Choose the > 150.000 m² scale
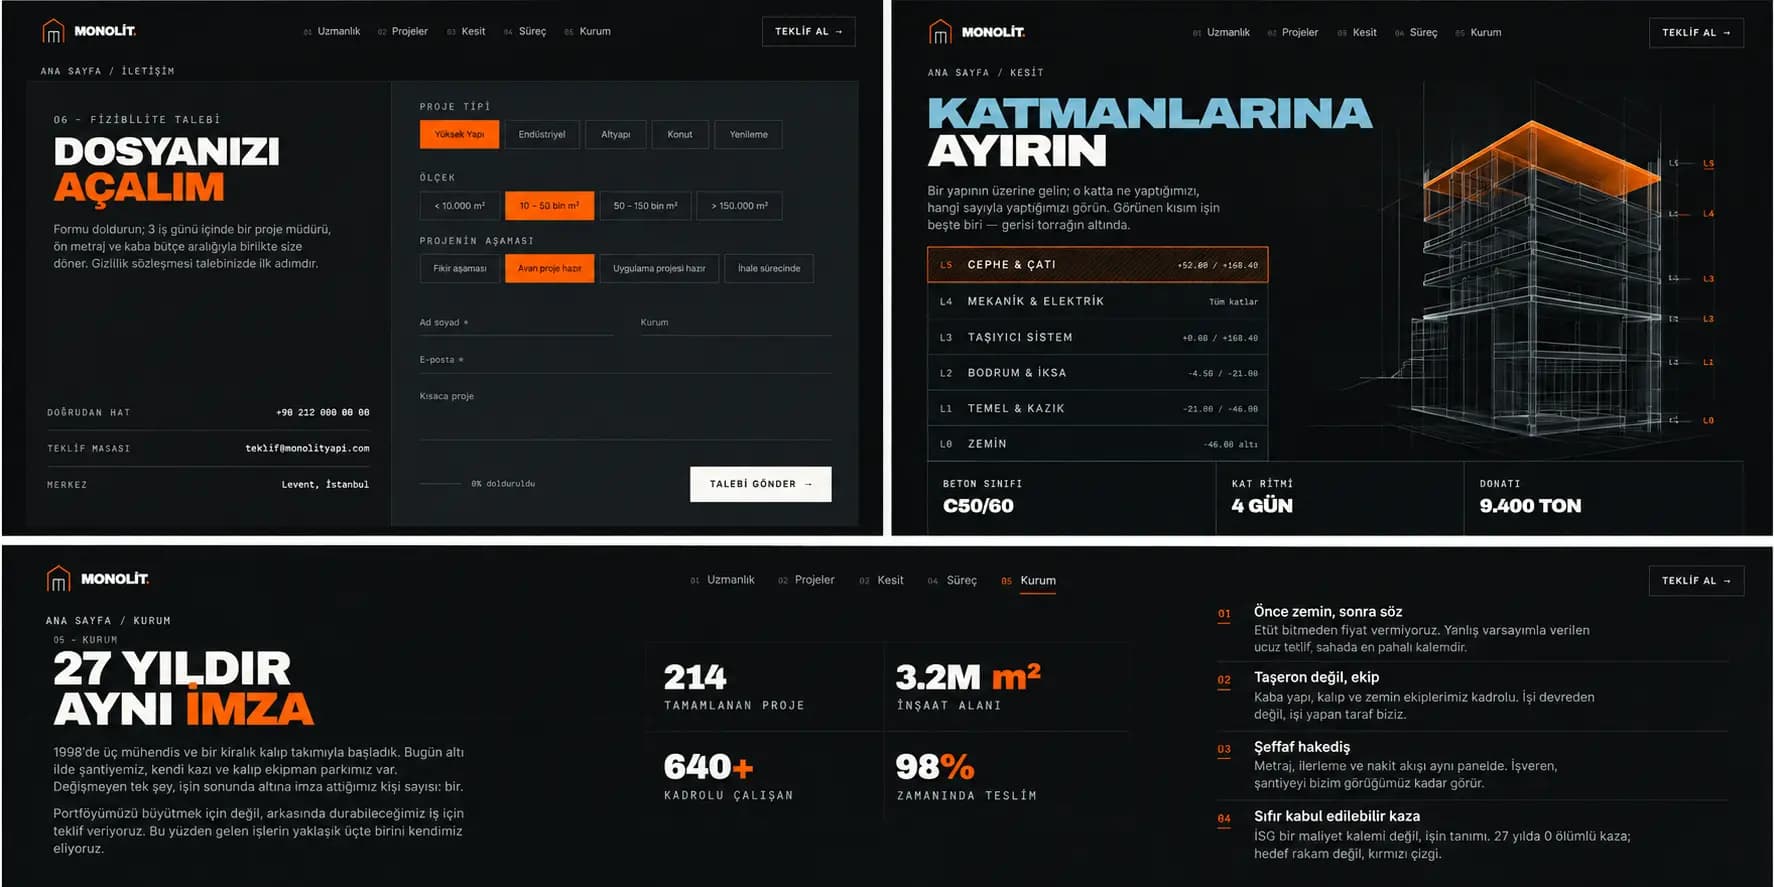The width and height of the screenshot is (1774, 887). coord(739,206)
